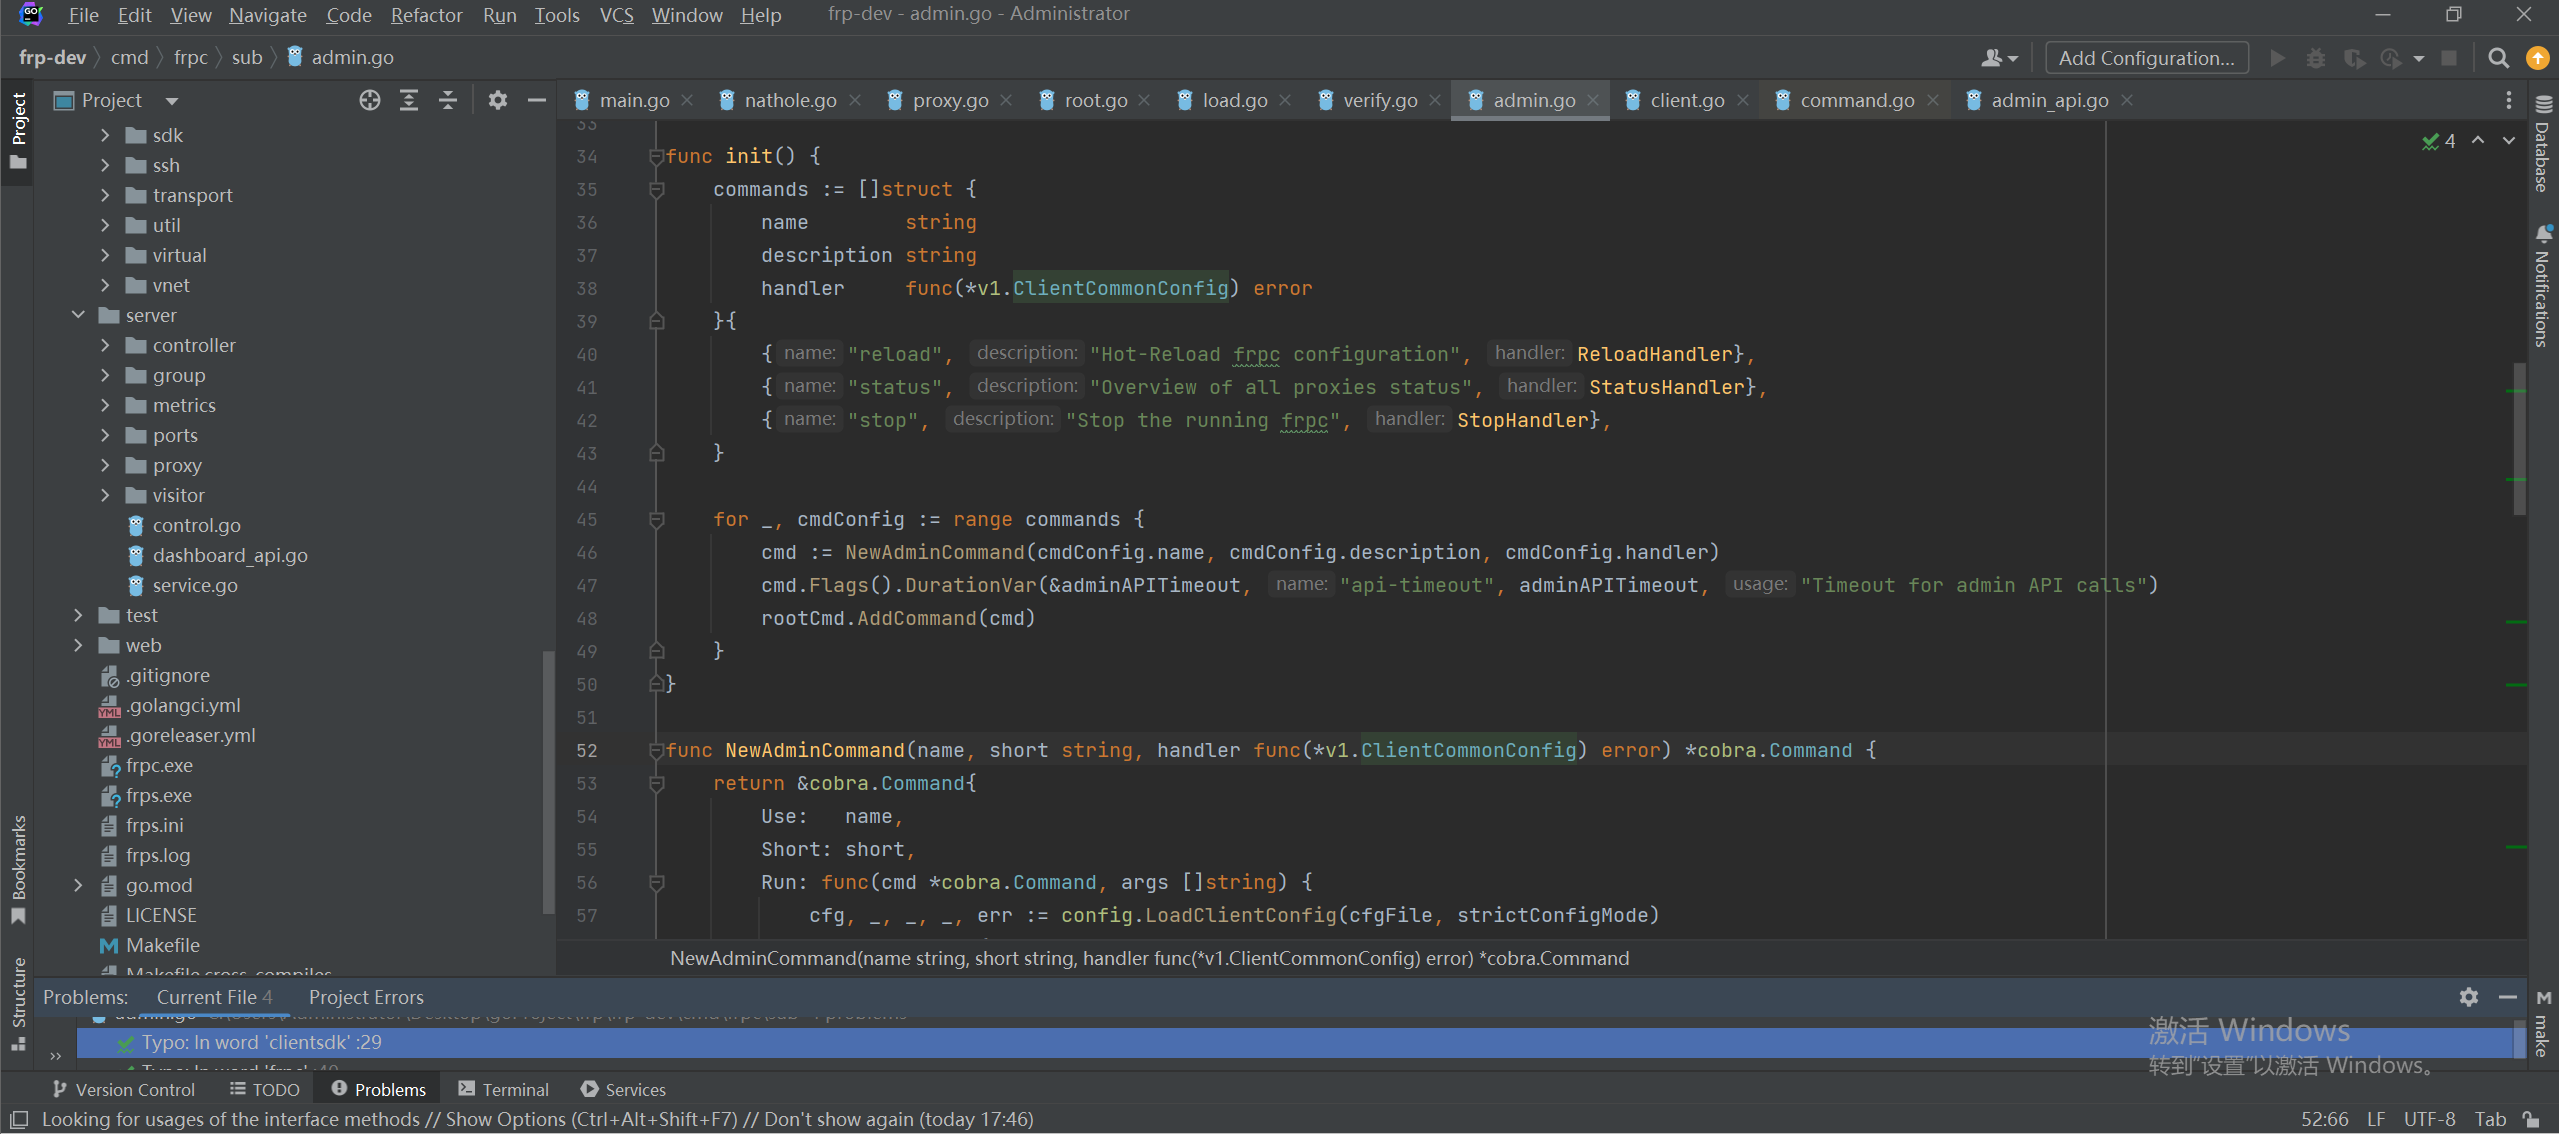2559x1134 pixels.
Task: Collapse the server folder
Action: (79, 315)
